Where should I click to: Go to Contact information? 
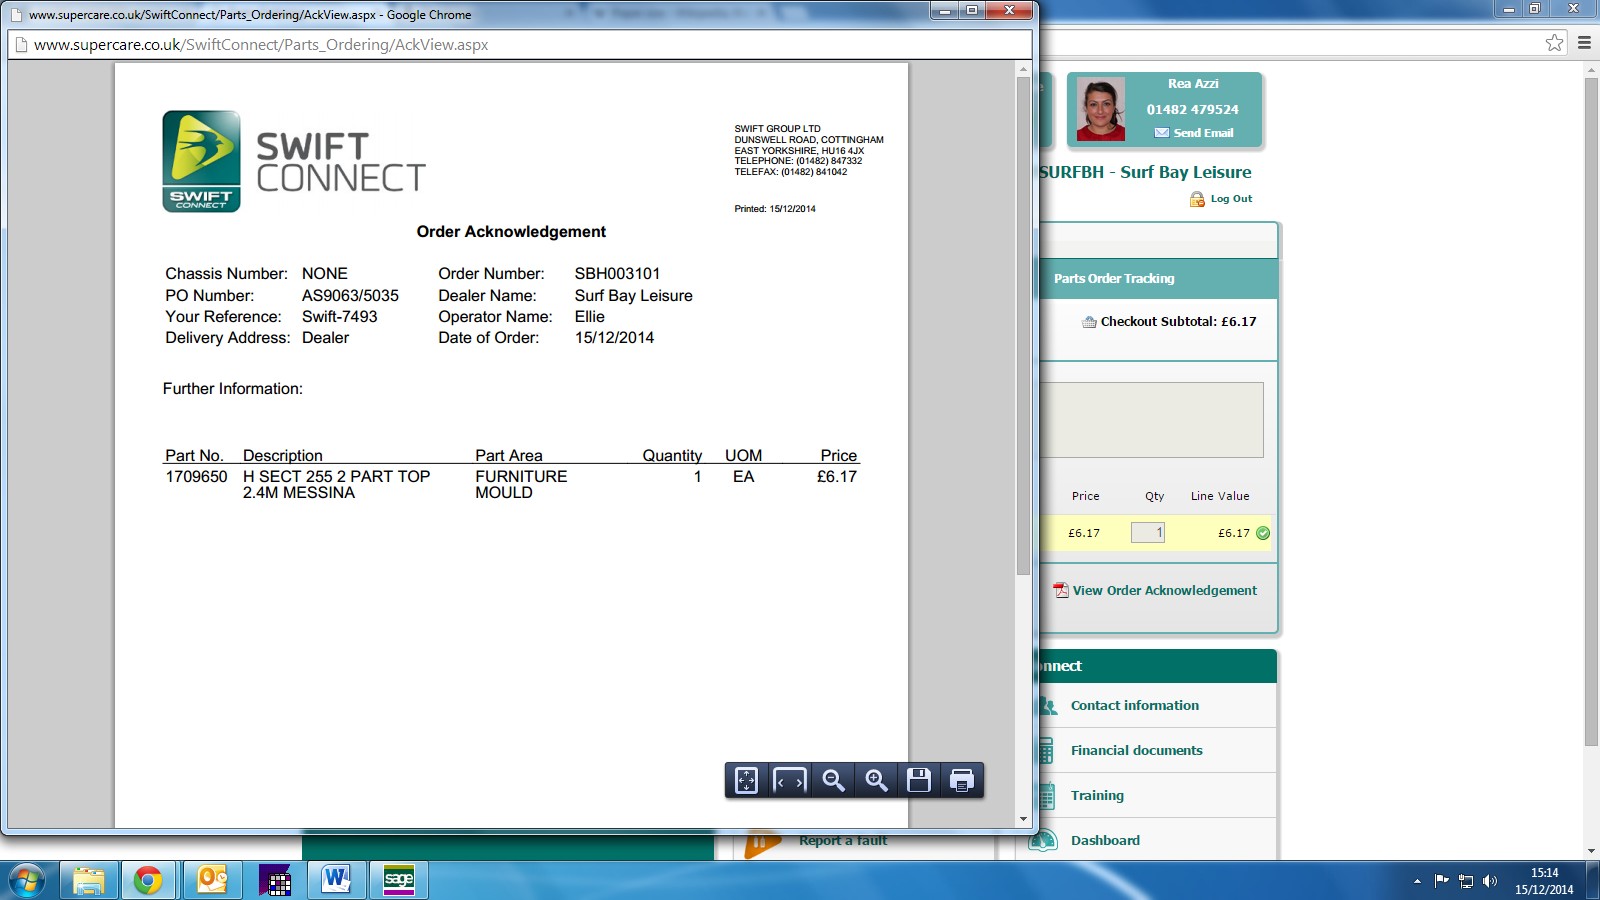1135,705
